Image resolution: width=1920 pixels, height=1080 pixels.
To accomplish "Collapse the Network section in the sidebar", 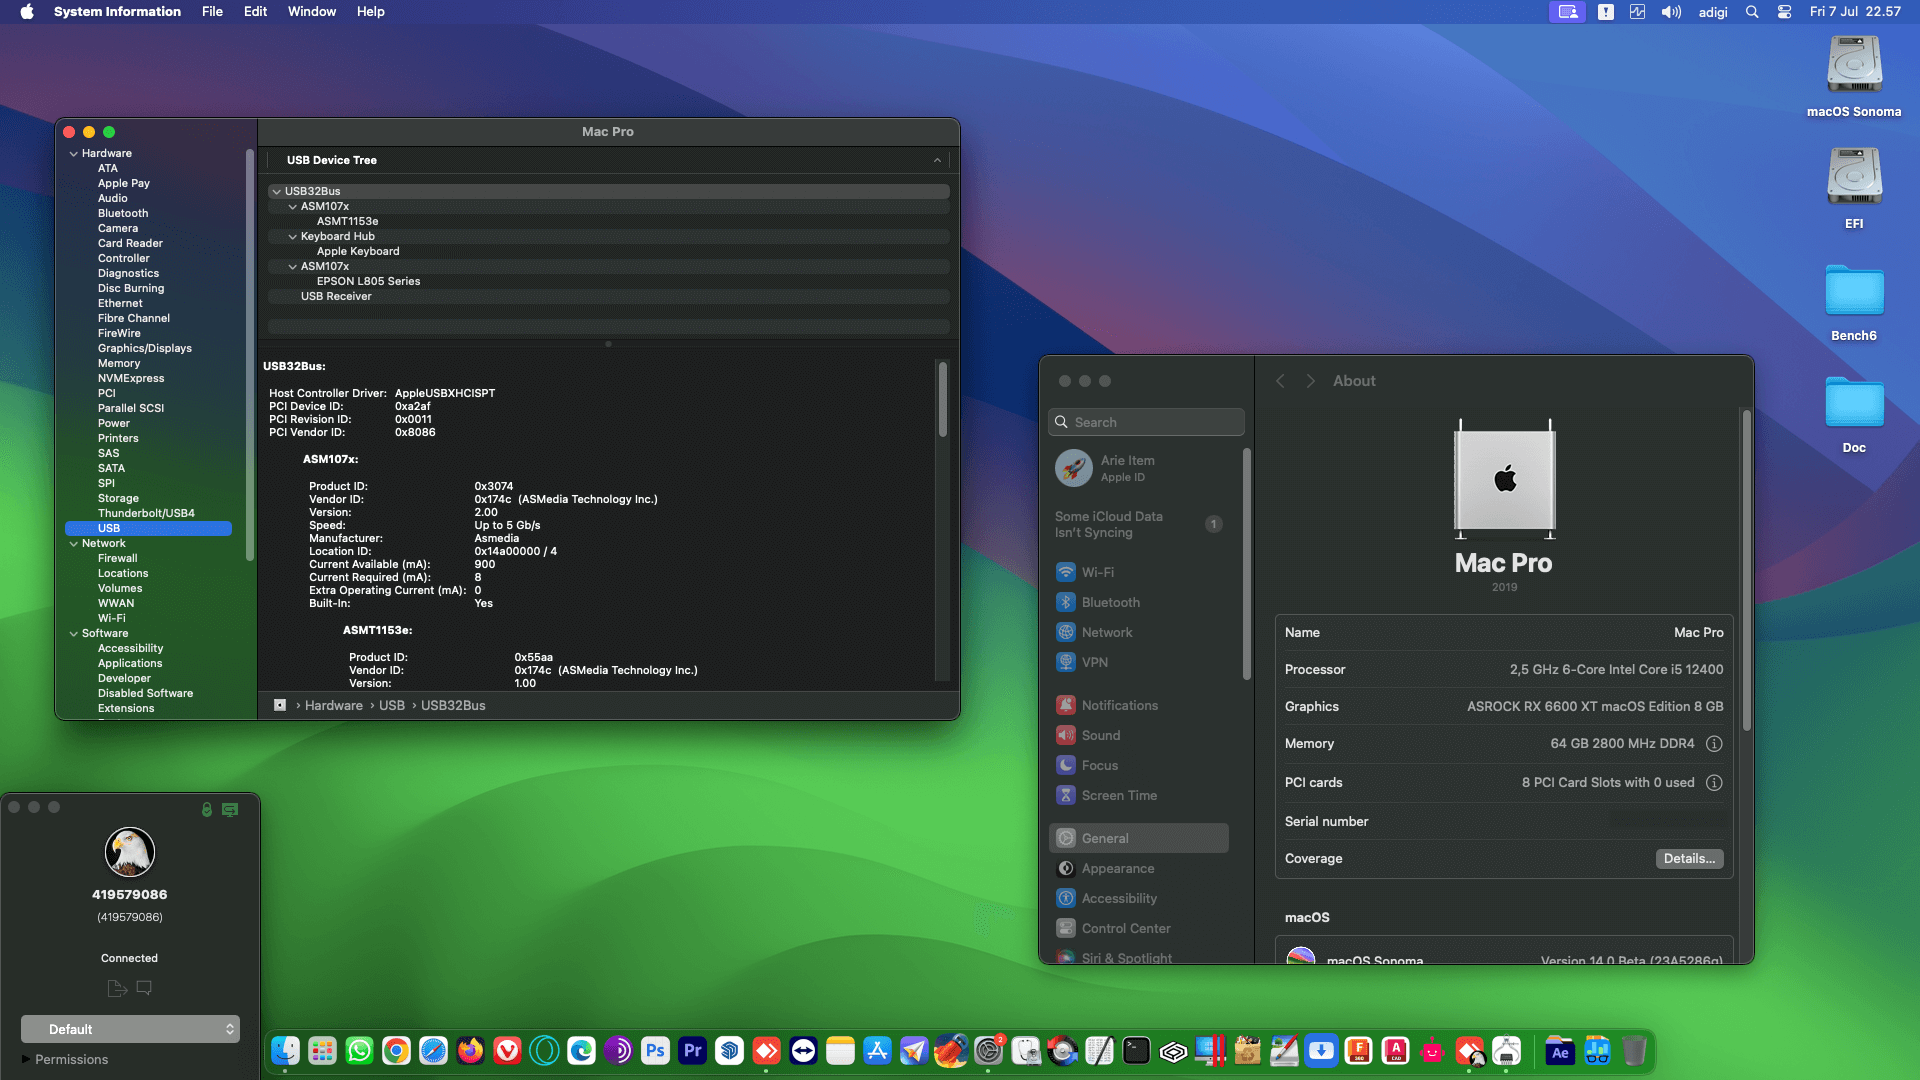I will [x=74, y=544].
